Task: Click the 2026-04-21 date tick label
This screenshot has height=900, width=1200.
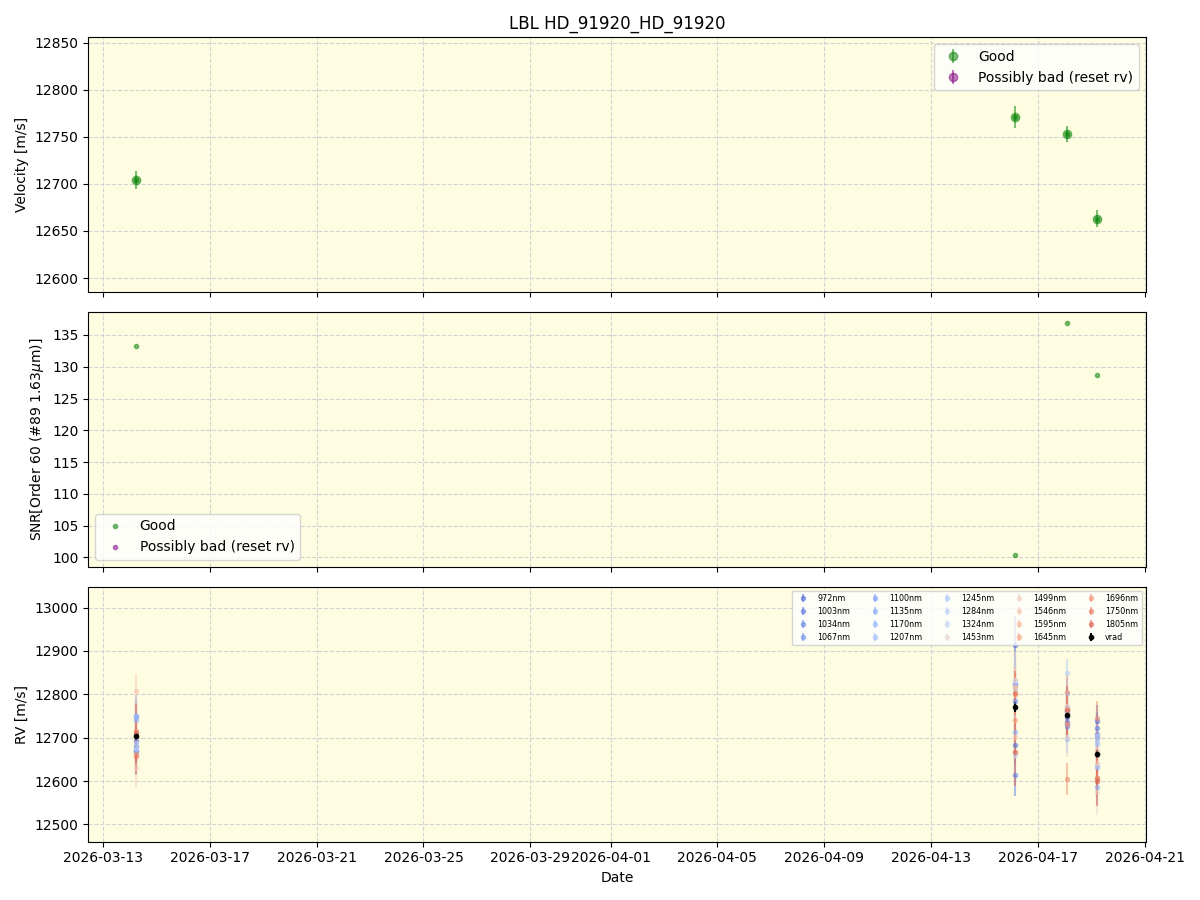Action: [1144, 857]
